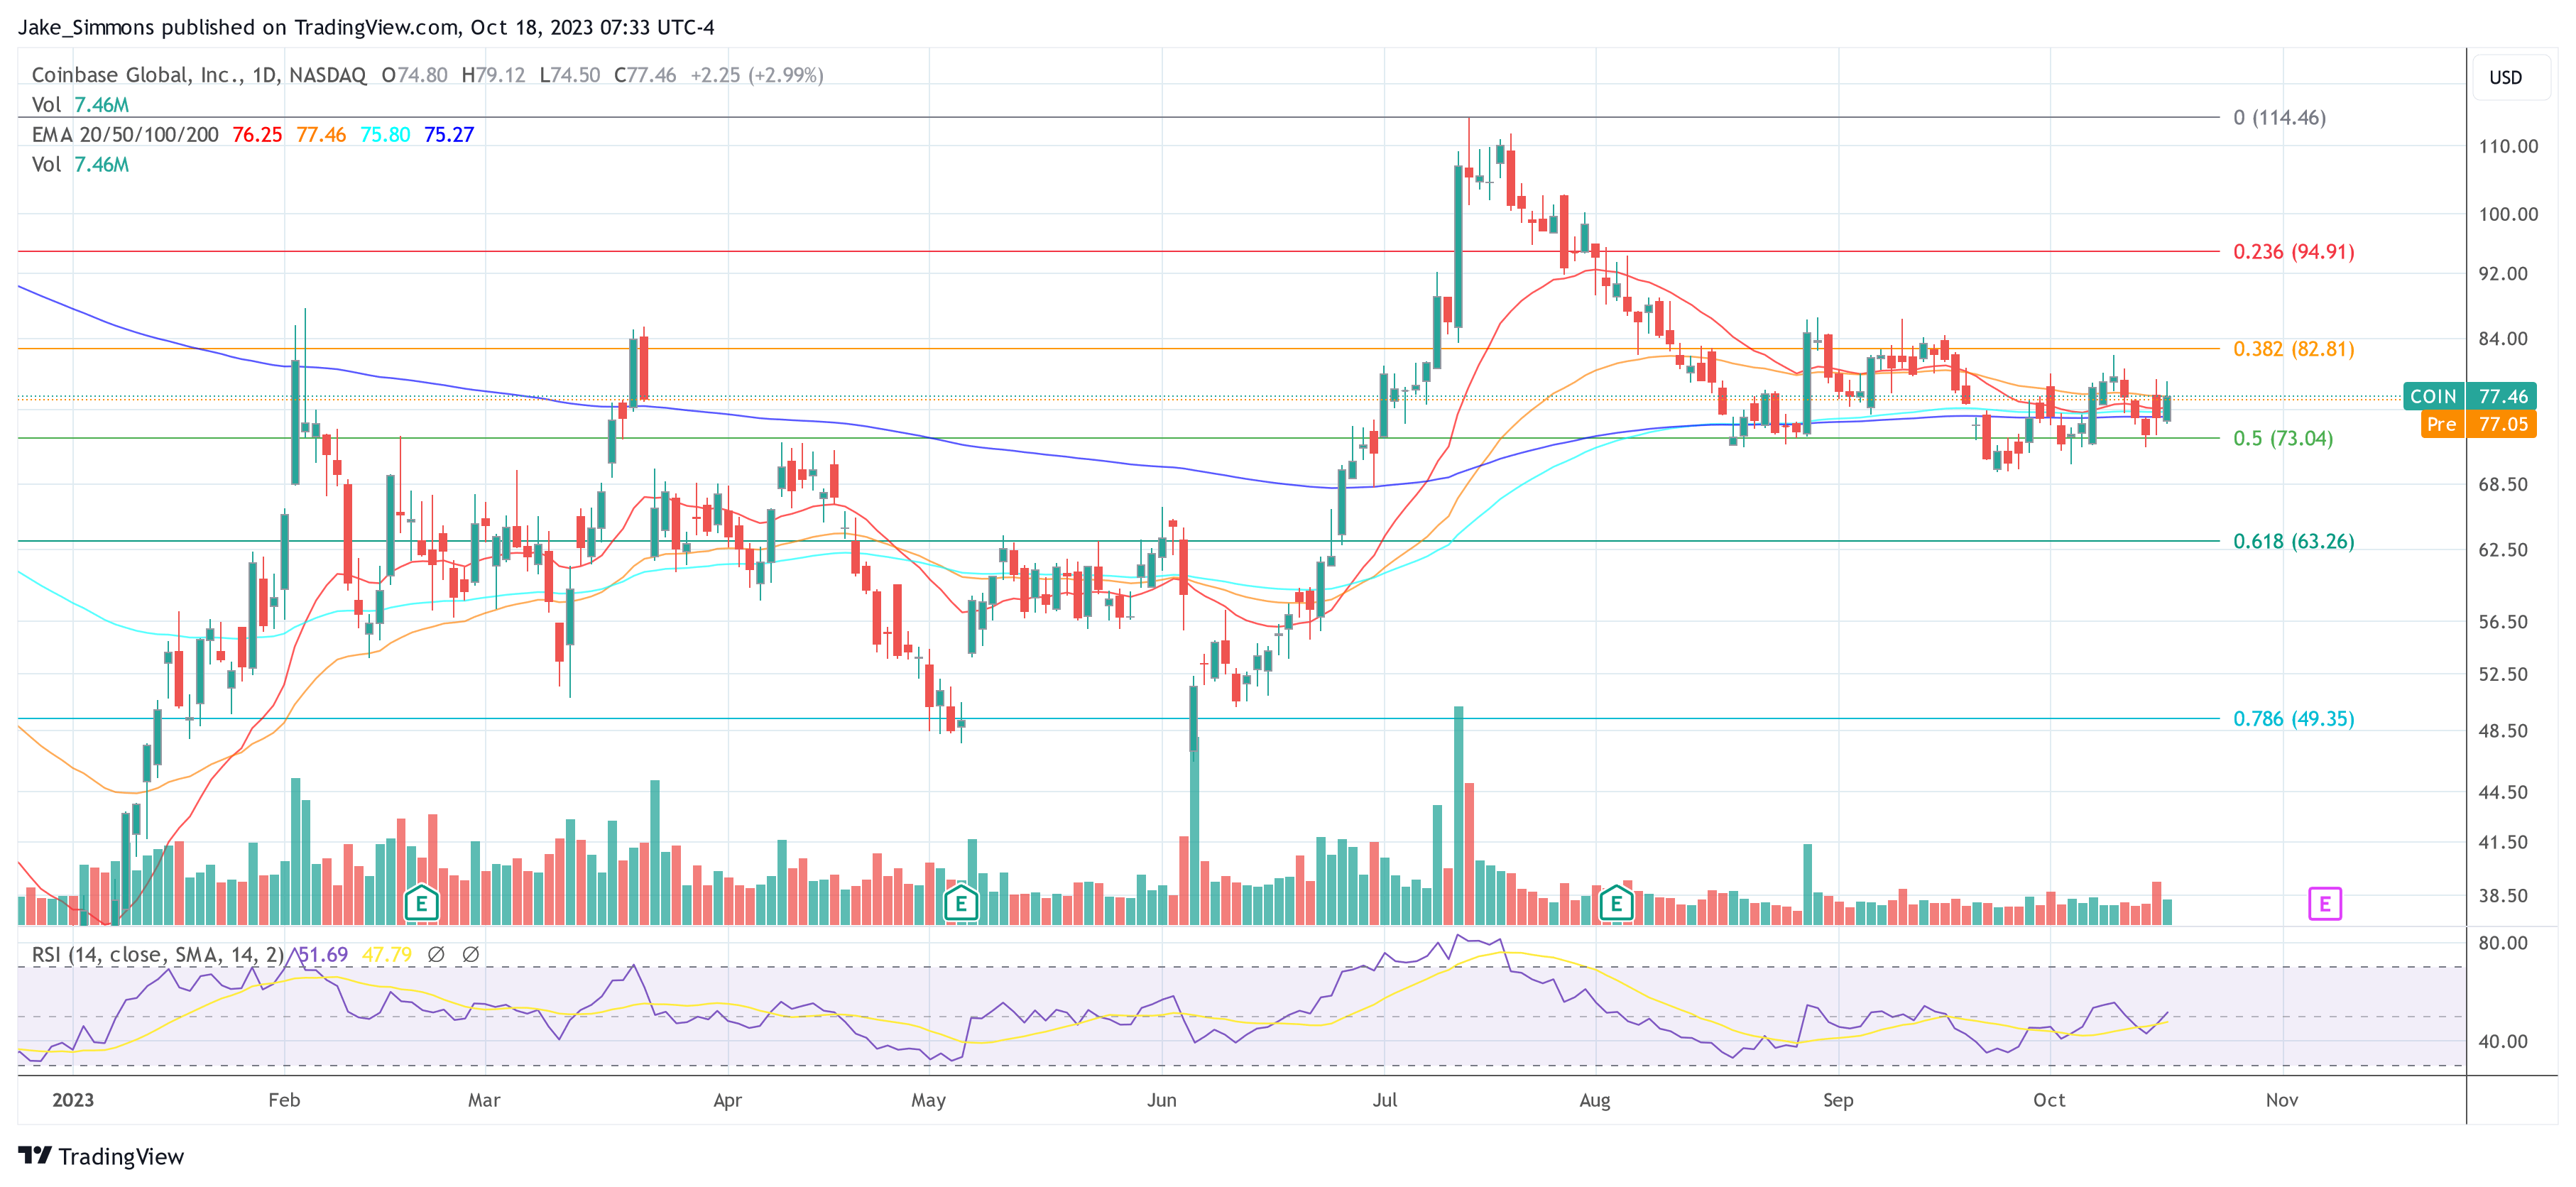This screenshot has width=2576, height=1187.
Task: Click the first ∅ symbol in the RSI legend
Action: pyautogui.click(x=436, y=954)
